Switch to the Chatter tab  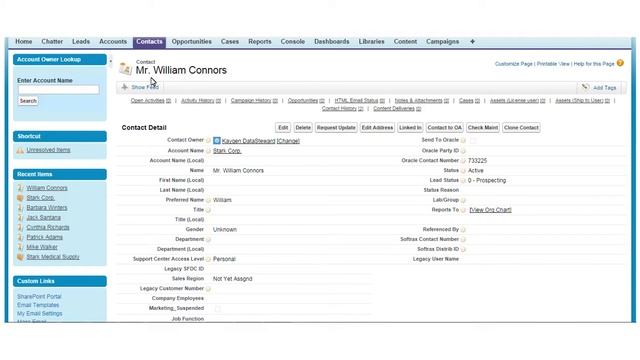52,42
